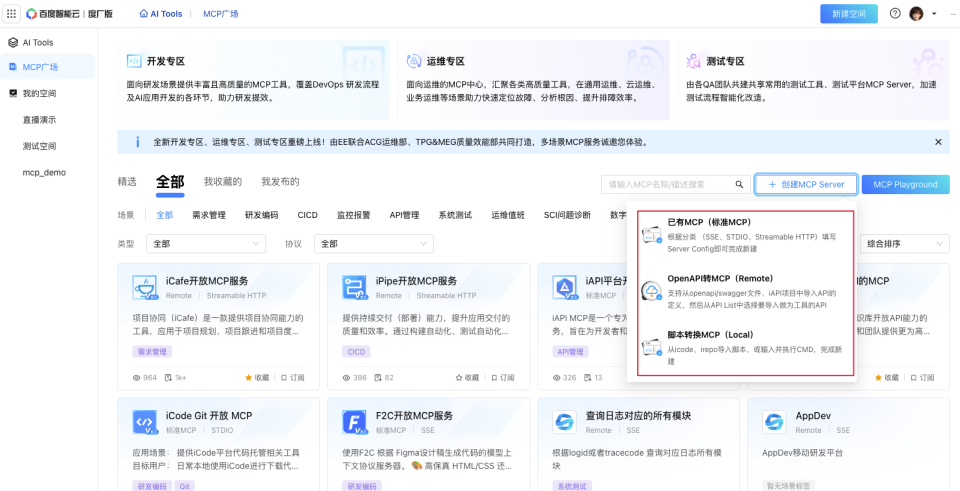Switch to the 精选 tab
Image resolution: width=960 pixels, height=491 pixels.
[x=127, y=182]
